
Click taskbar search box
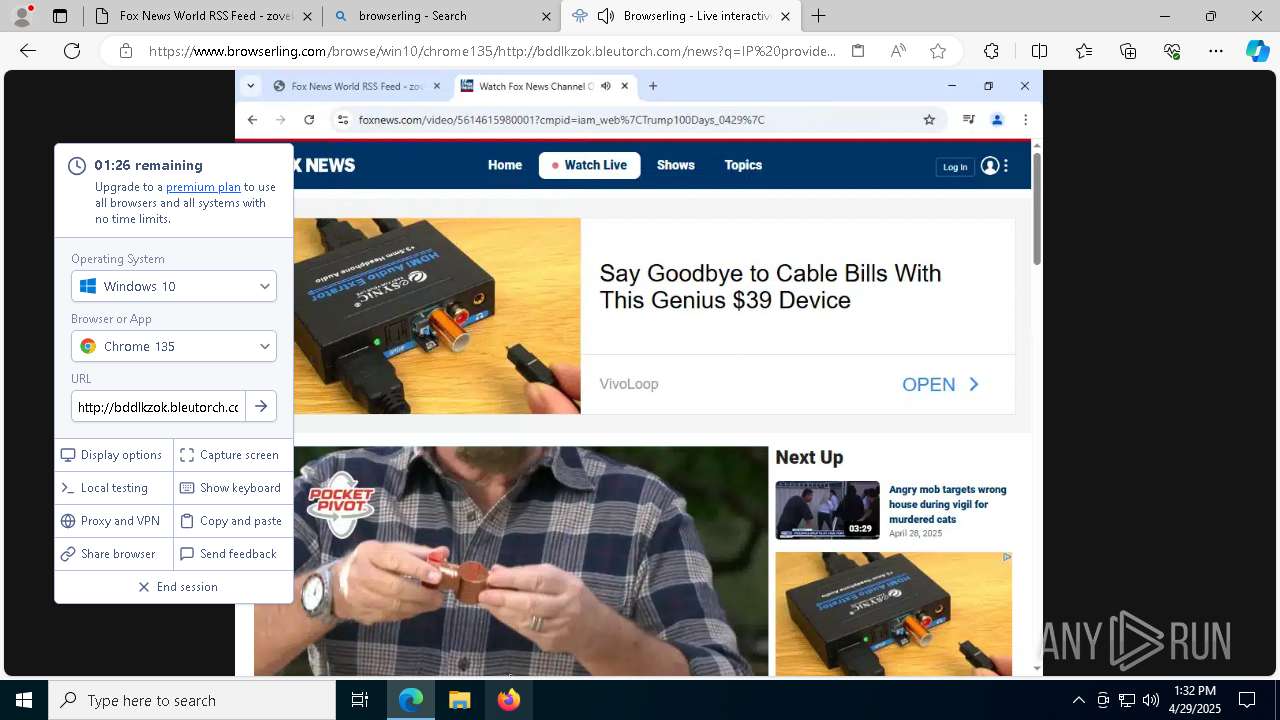pyautogui.click(x=192, y=700)
